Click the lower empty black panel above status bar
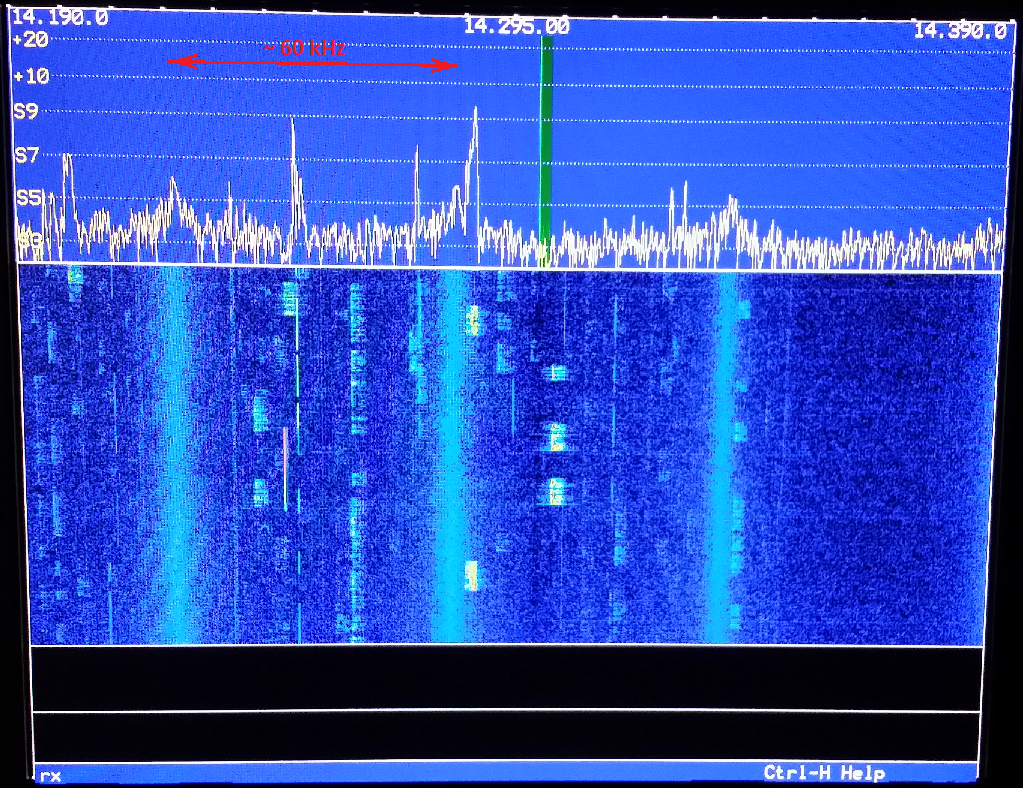This screenshot has height=788, width=1023. point(507,736)
